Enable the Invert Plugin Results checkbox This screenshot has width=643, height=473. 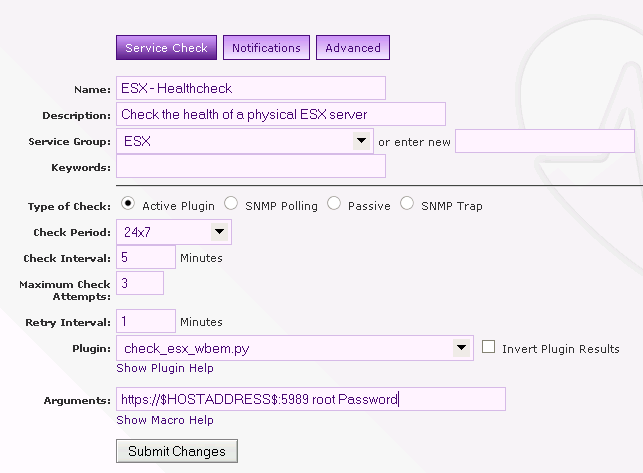[x=489, y=347]
